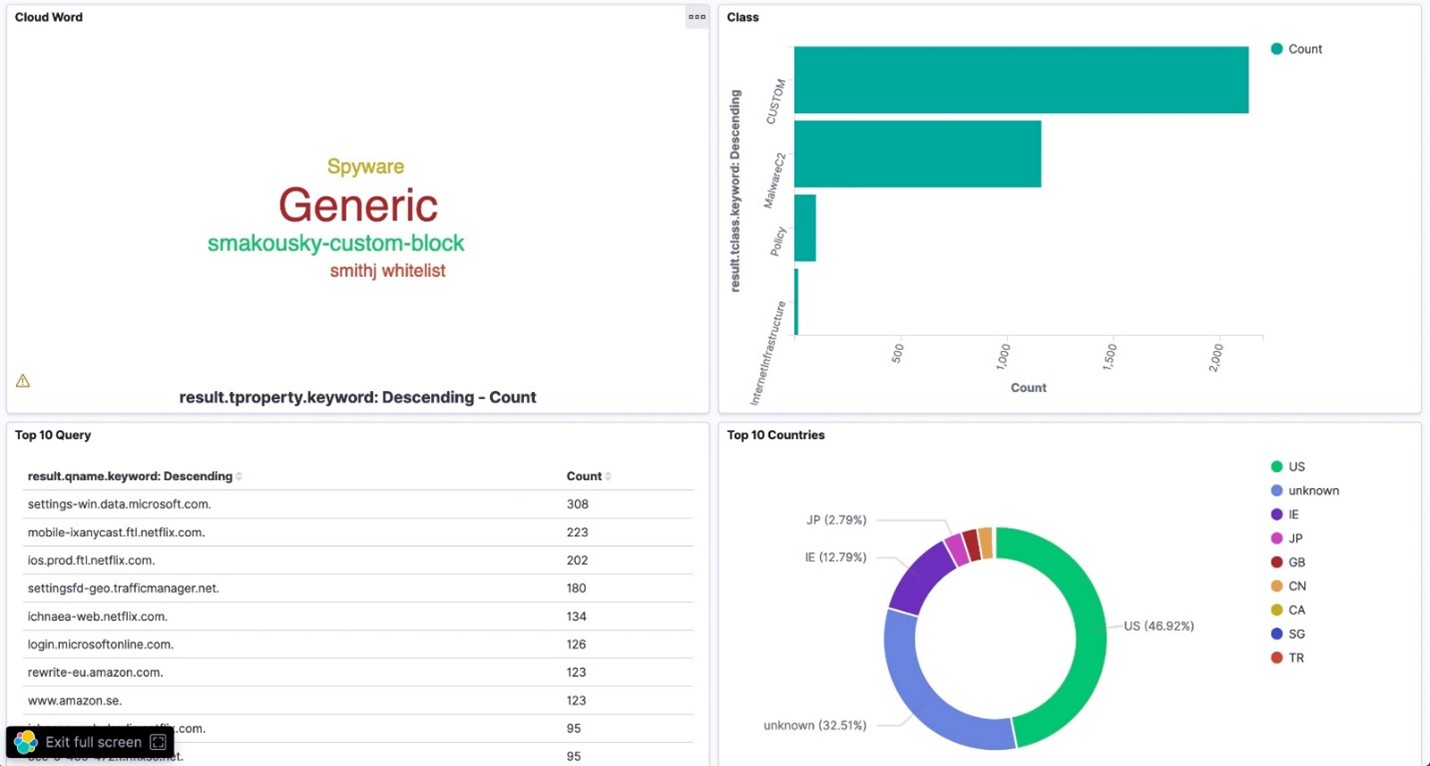Select the settings-win.data.microsoft.com. table row
The width and height of the screenshot is (1430, 766).
[119, 505]
